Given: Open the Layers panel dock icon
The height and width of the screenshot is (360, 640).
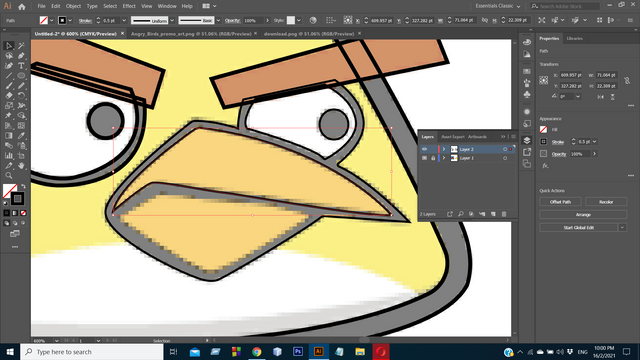Looking at the screenshot, I should click(527, 140).
